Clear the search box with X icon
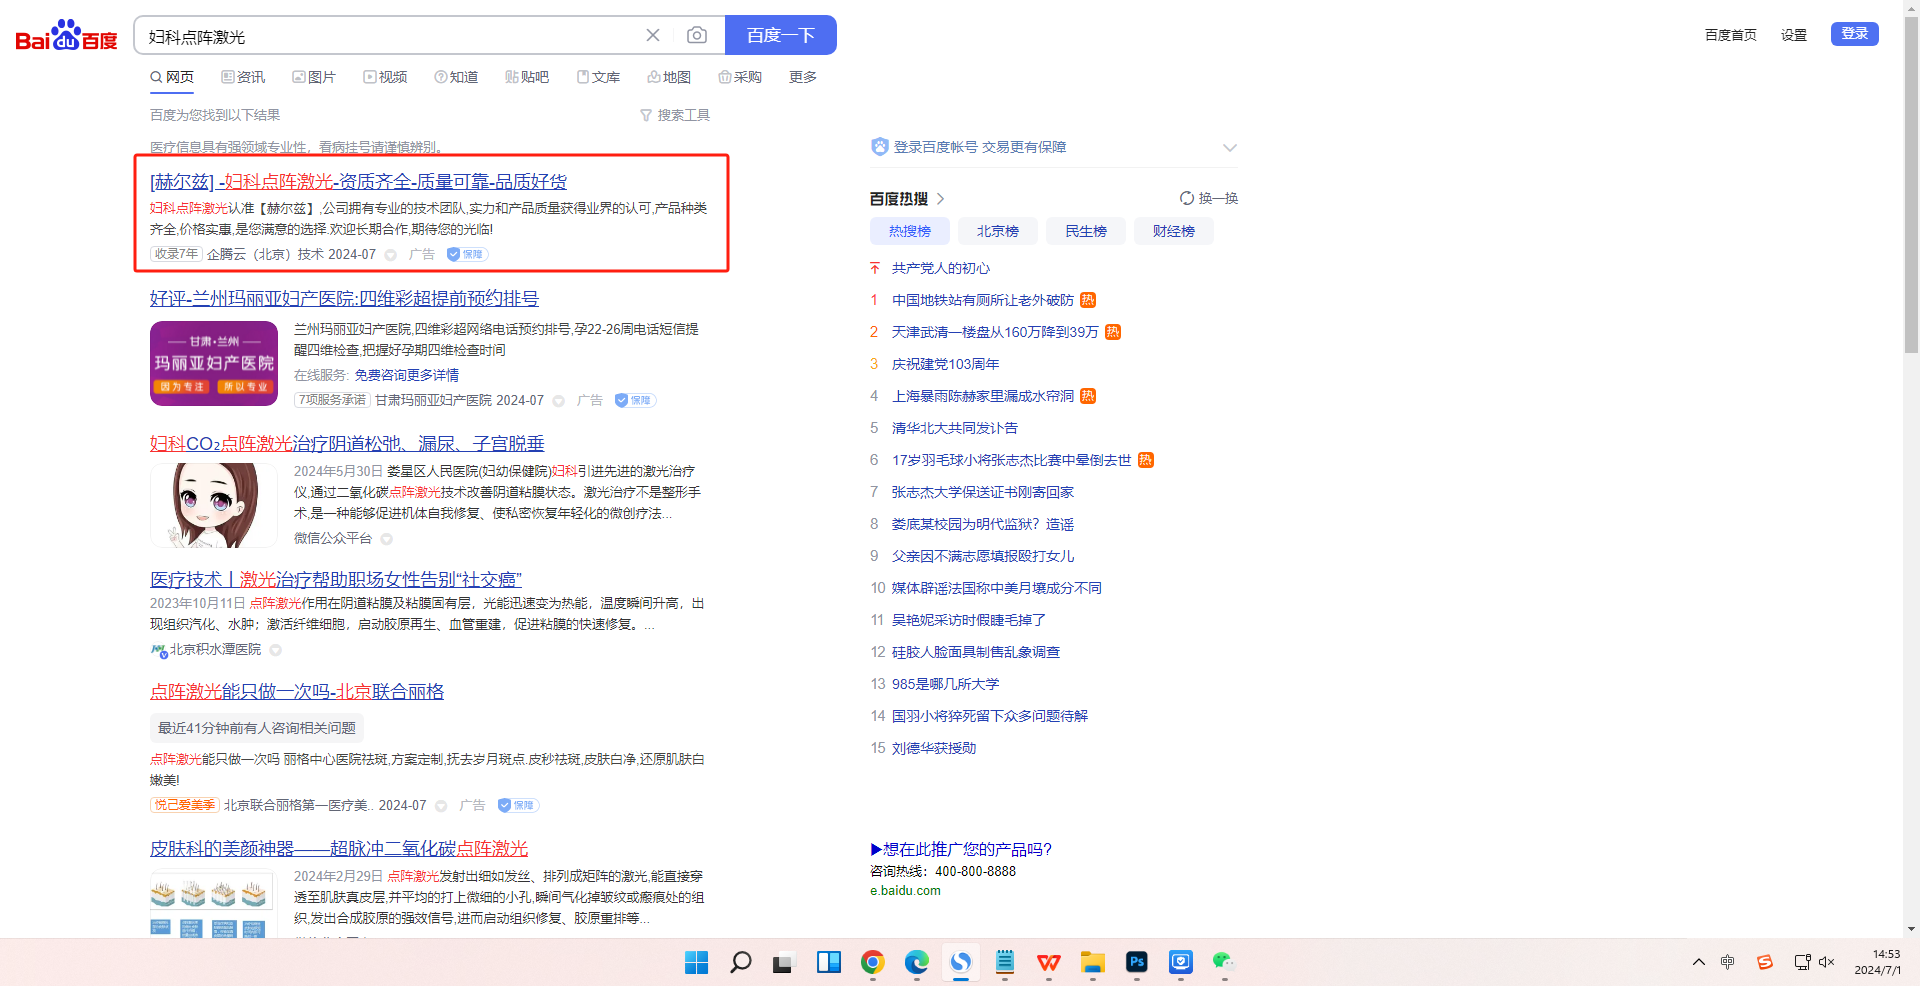This screenshot has height=986, width=1920. 653,36
